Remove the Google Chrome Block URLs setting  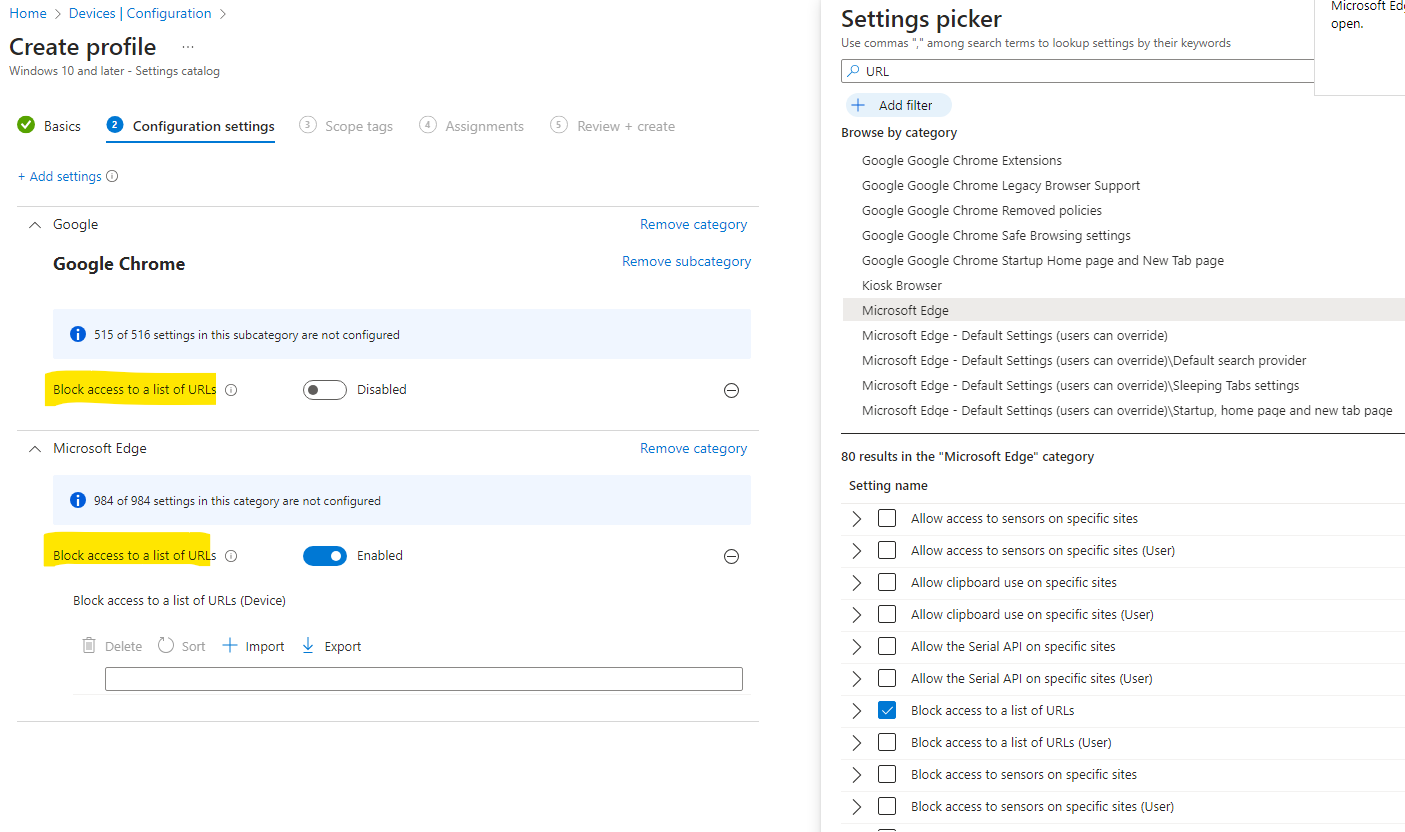[x=731, y=390]
